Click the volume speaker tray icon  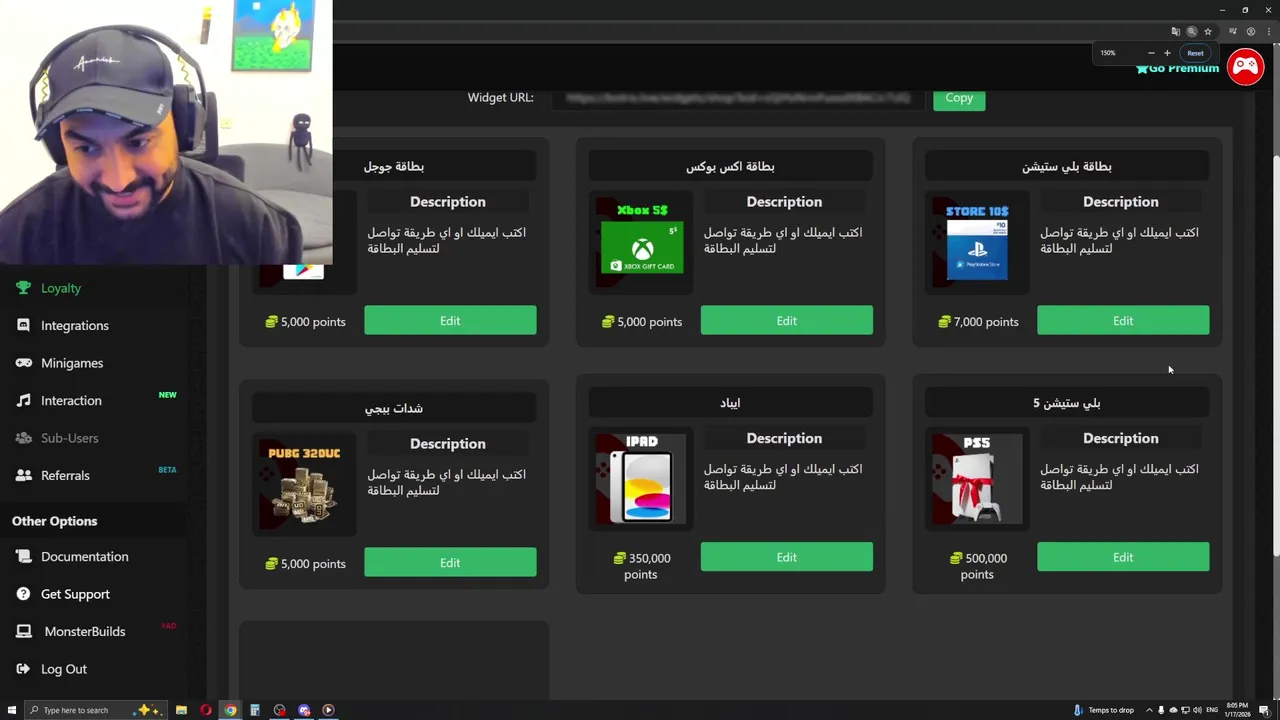[1198, 710]
